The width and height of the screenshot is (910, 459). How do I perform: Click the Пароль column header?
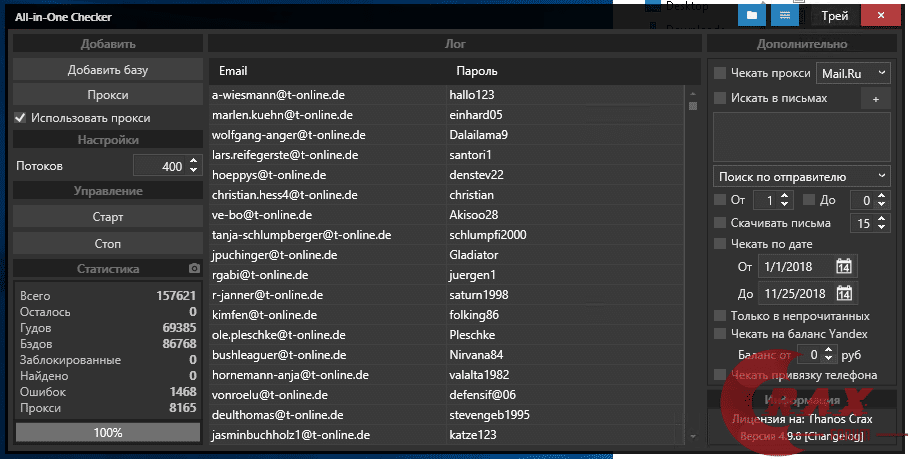476,72
